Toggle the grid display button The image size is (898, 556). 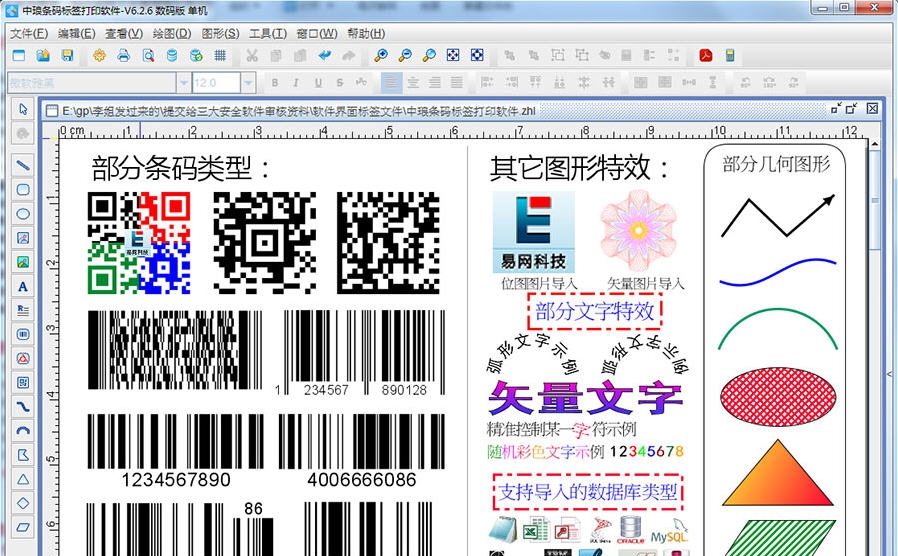(220, 55)
